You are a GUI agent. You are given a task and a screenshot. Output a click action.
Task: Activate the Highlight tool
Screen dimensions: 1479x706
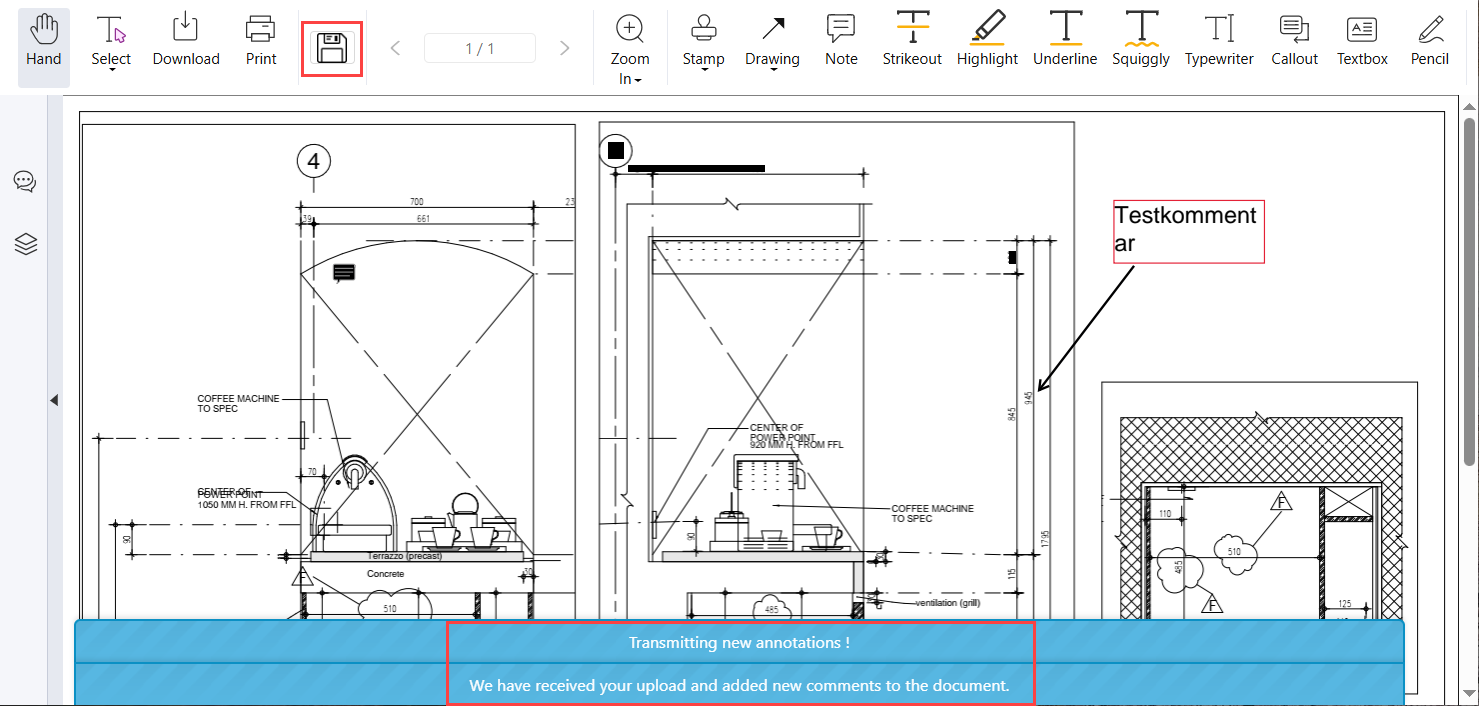click(987, 42)
